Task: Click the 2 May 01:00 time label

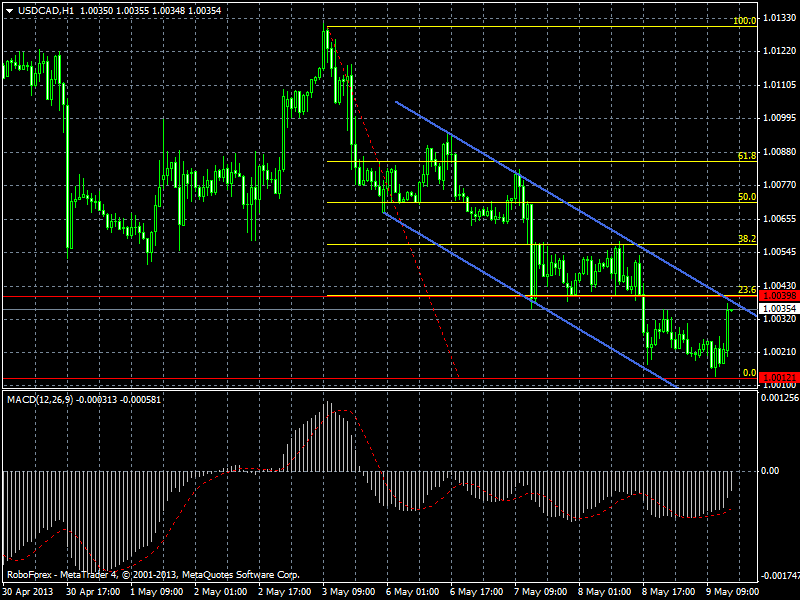Action: pos(221,592)
